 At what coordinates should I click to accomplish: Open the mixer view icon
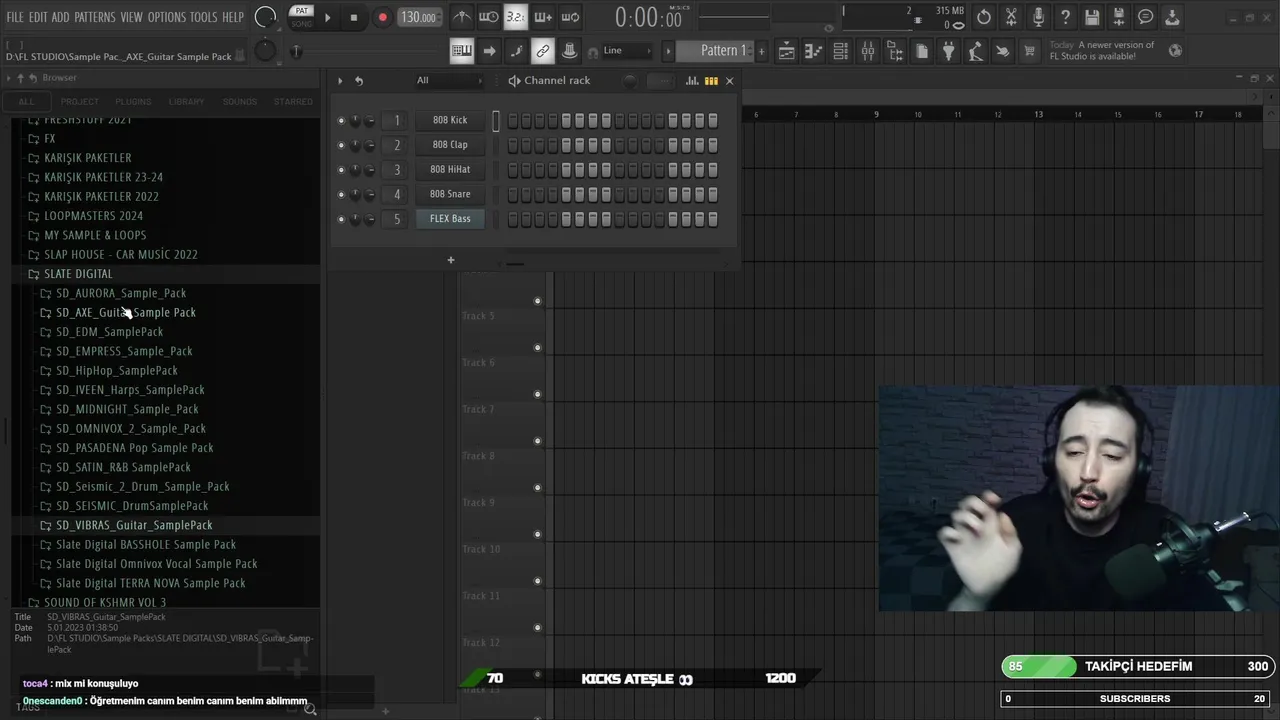point(868,51)
